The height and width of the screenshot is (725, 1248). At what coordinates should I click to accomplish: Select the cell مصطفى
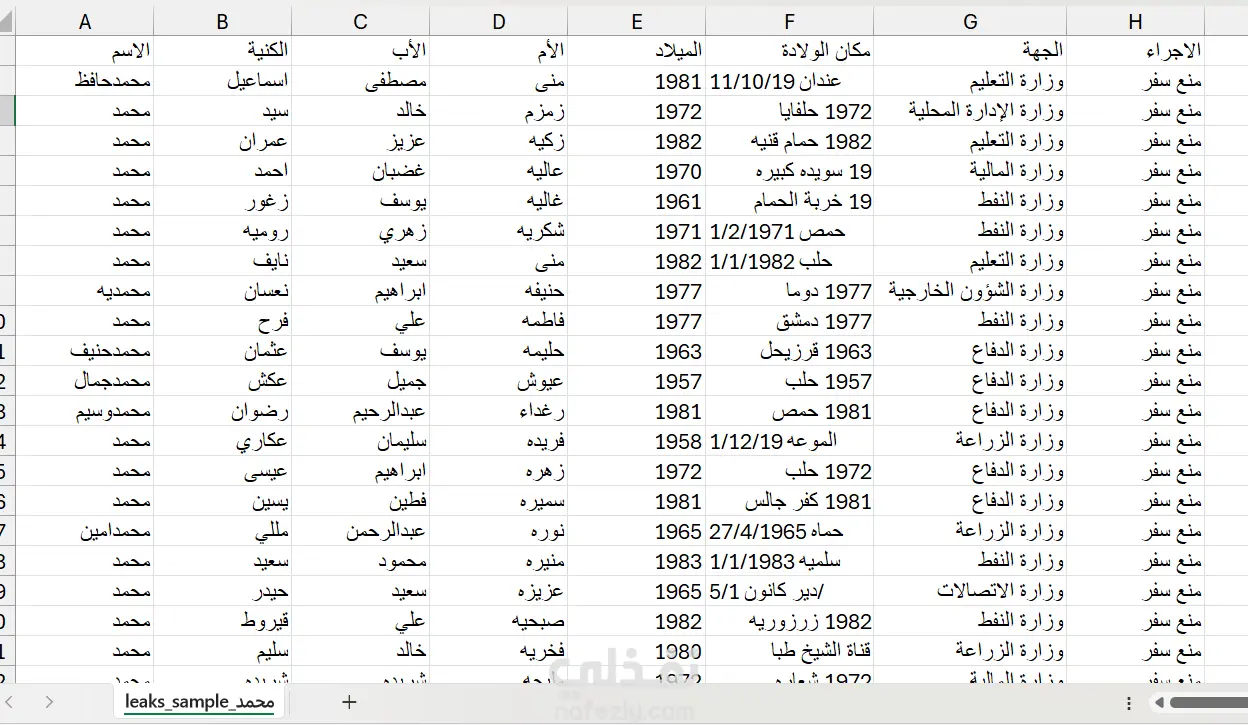[361, 81]
